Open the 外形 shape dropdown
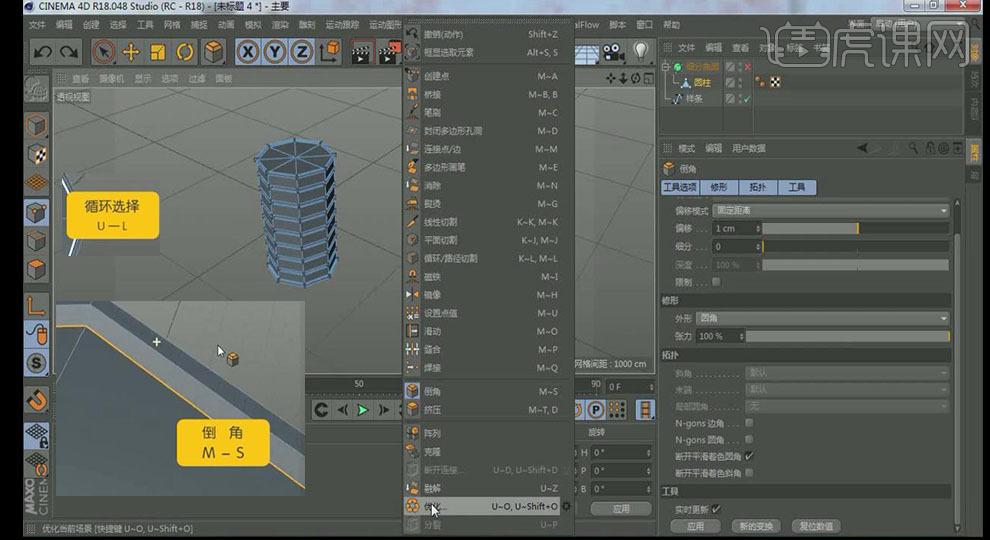This screenshot has height=540, width=990. [823, 318]
